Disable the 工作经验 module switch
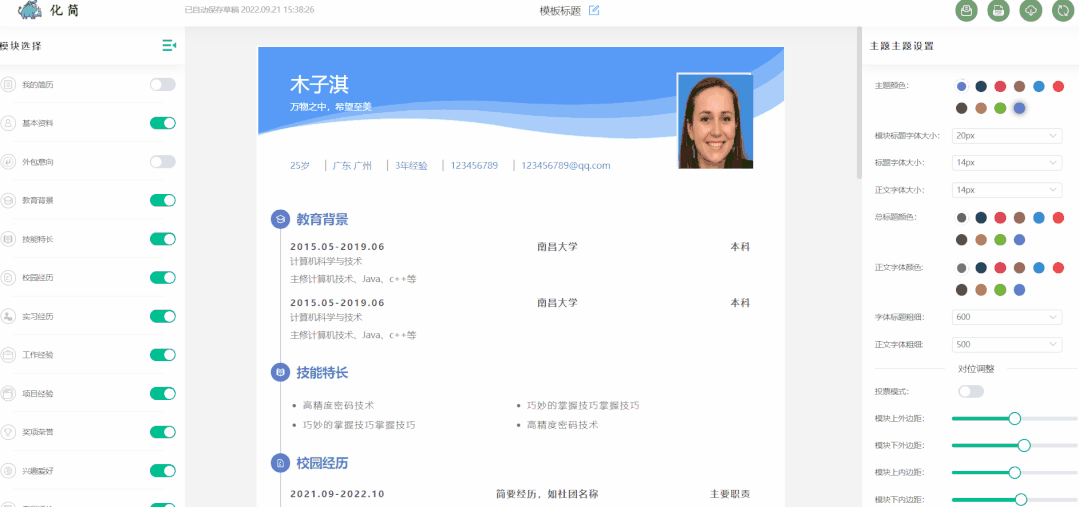 pos(163,355)
